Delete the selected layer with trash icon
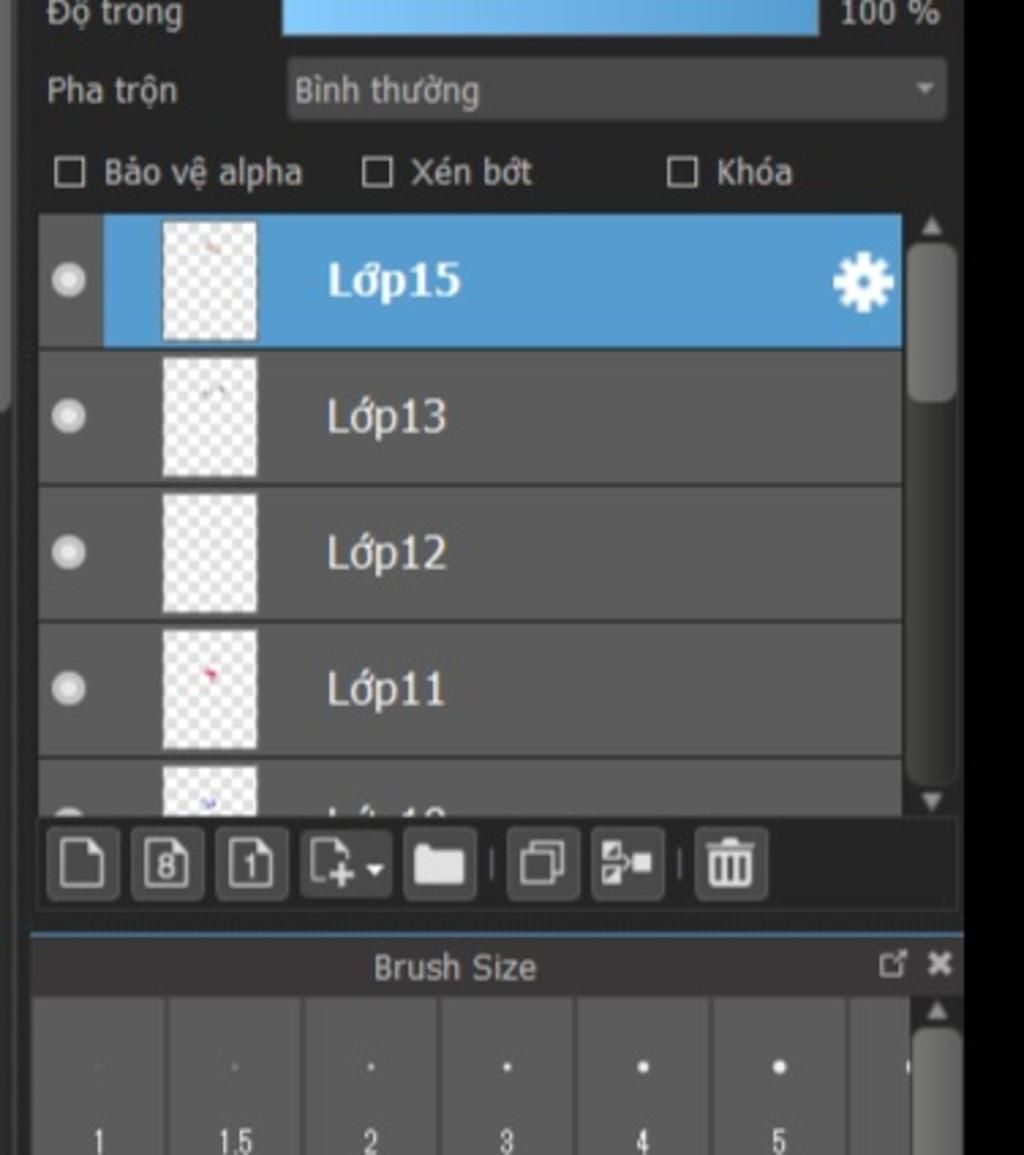The image size is (1024, 1155). point(731,863)
